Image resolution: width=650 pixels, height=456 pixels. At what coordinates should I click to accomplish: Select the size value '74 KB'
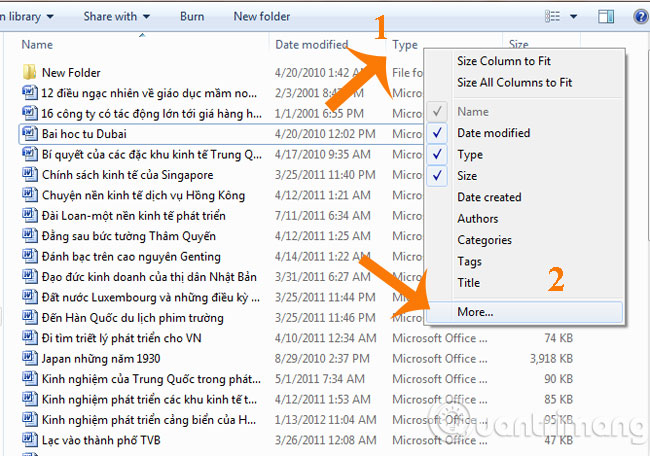(x=558, y=338)
